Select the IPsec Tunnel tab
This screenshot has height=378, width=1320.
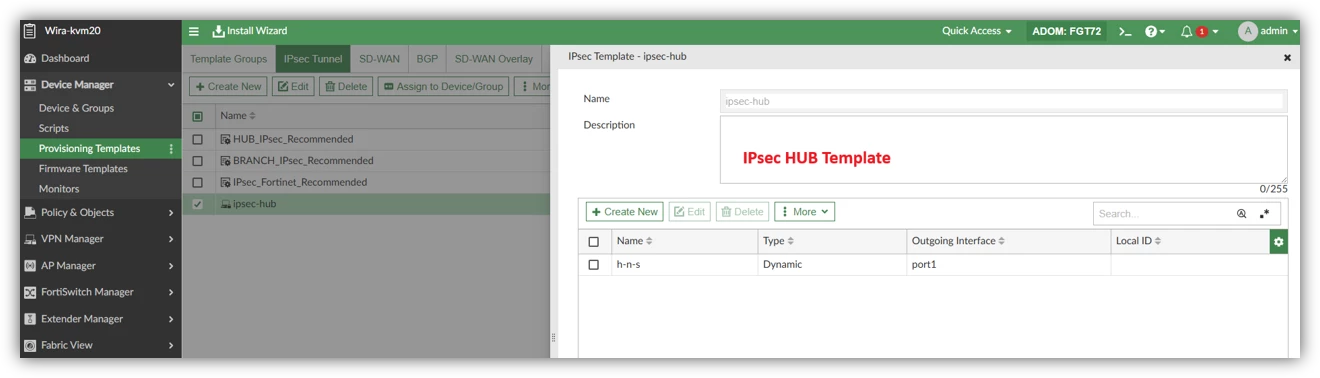[313, 59]
